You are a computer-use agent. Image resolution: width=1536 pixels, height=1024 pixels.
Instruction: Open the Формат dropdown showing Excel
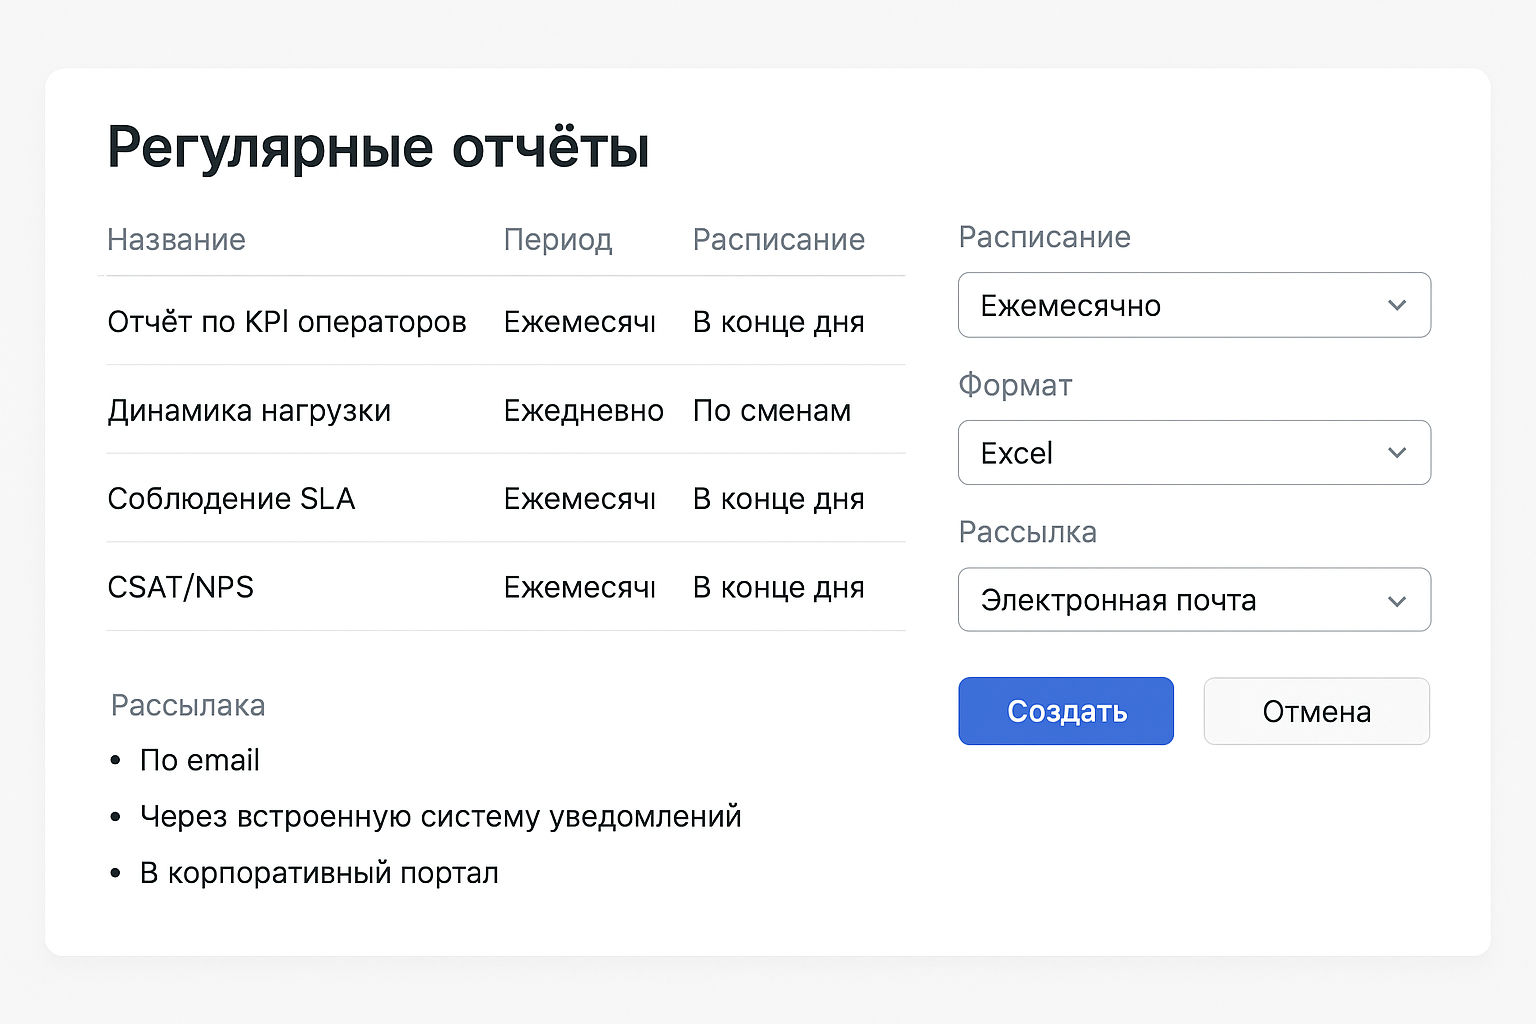coord(1194,453)
